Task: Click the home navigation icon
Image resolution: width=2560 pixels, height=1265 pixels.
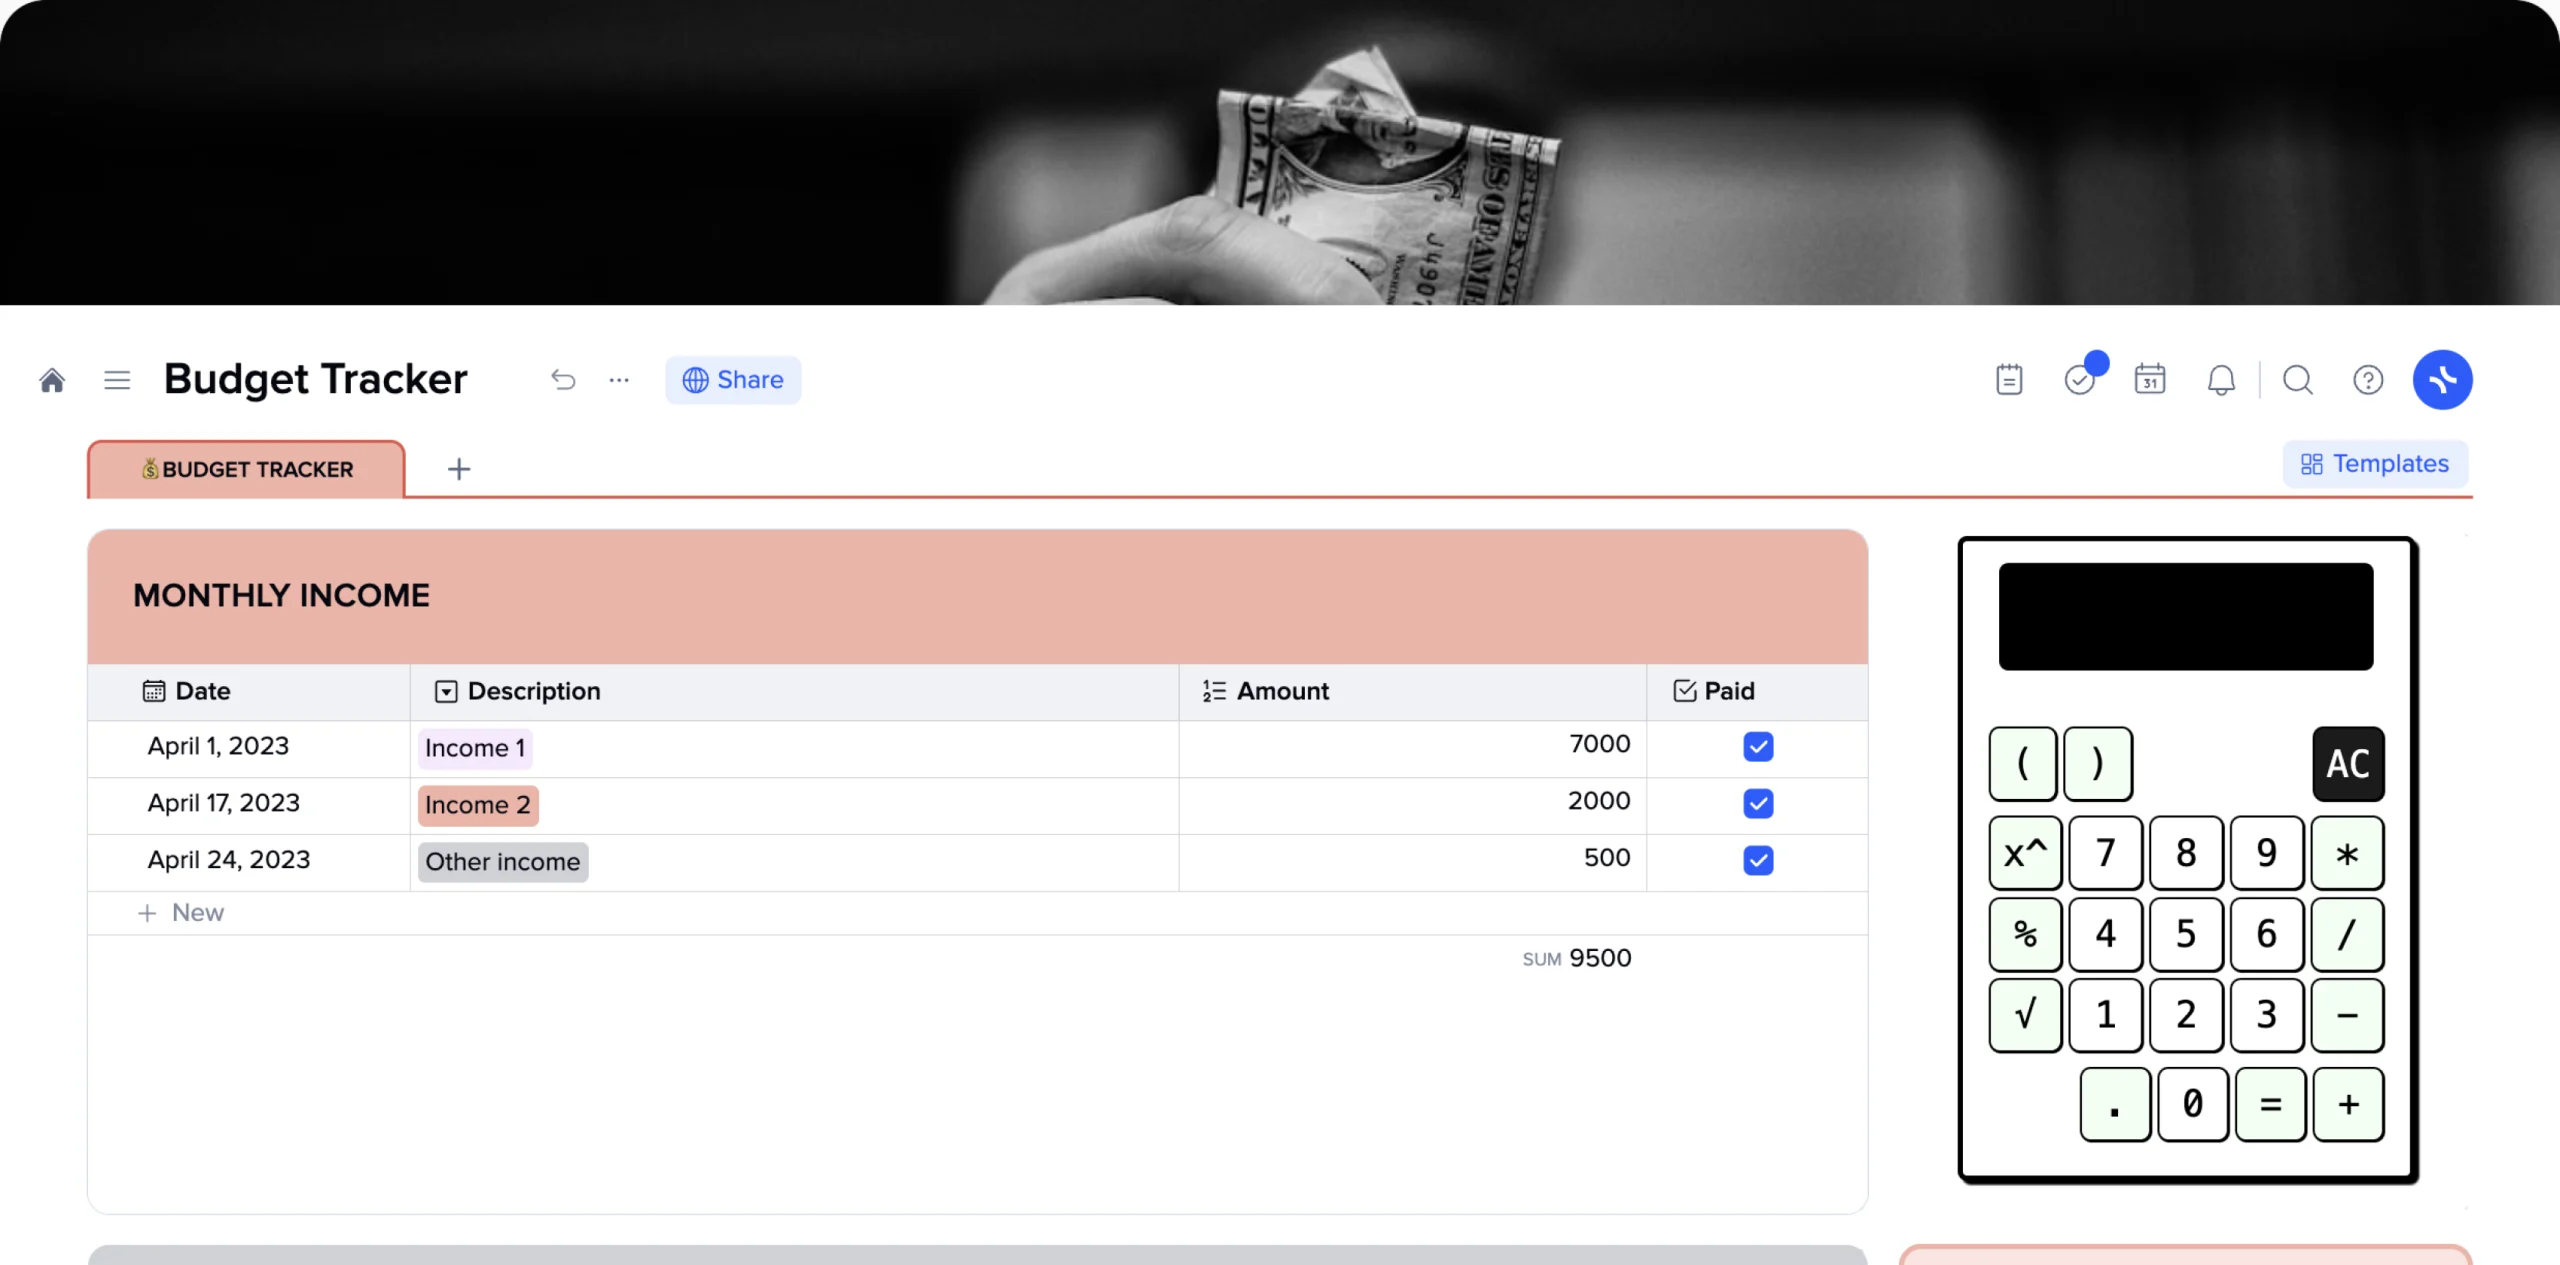Action: pos(52,379)
